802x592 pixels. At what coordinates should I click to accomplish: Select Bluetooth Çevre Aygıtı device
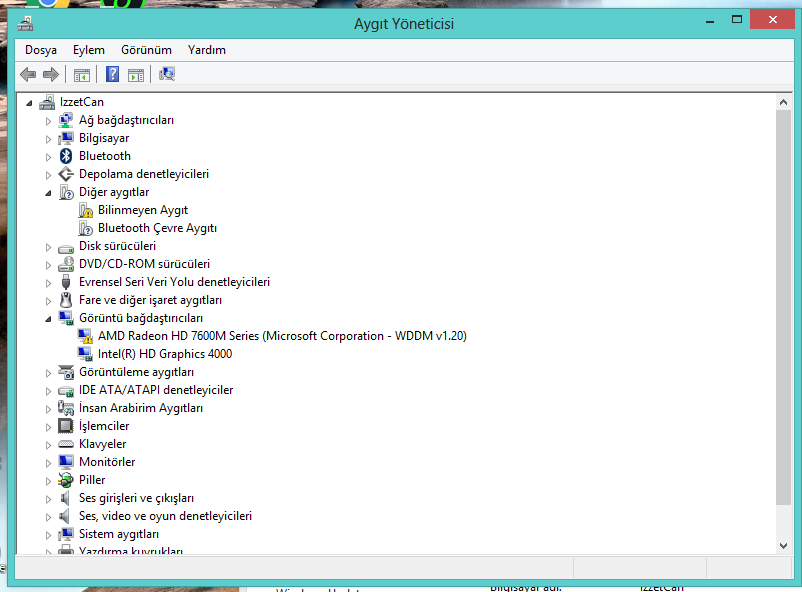point(157,228)
